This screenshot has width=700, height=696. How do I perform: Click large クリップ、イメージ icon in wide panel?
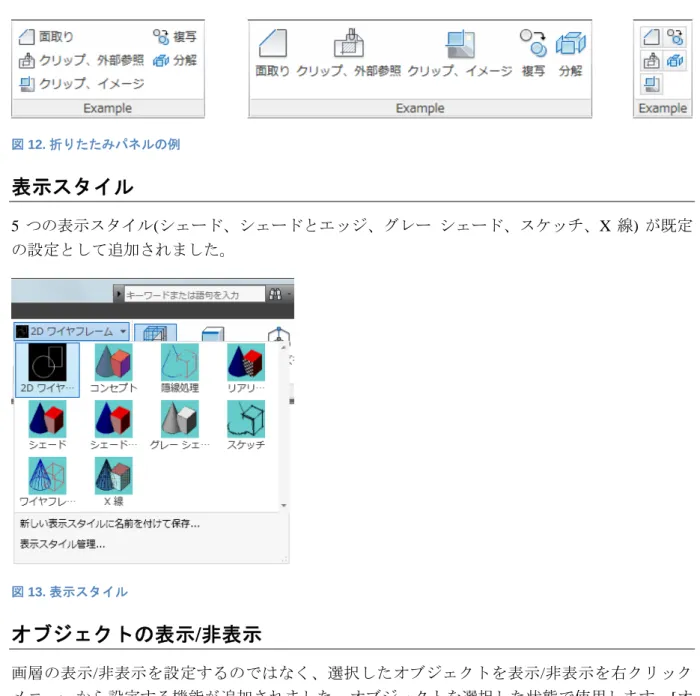(460, 44)
